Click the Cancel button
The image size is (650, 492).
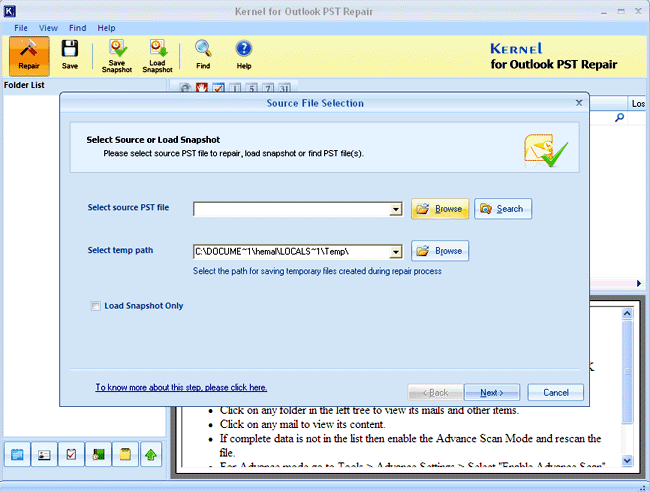(x=555, y=392)
